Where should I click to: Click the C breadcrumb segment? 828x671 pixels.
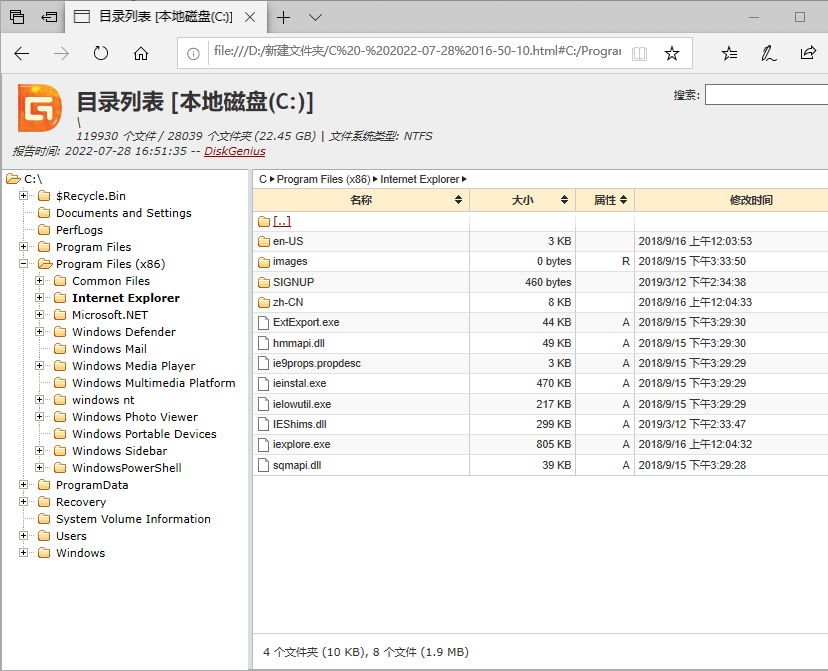coord(262,179)
